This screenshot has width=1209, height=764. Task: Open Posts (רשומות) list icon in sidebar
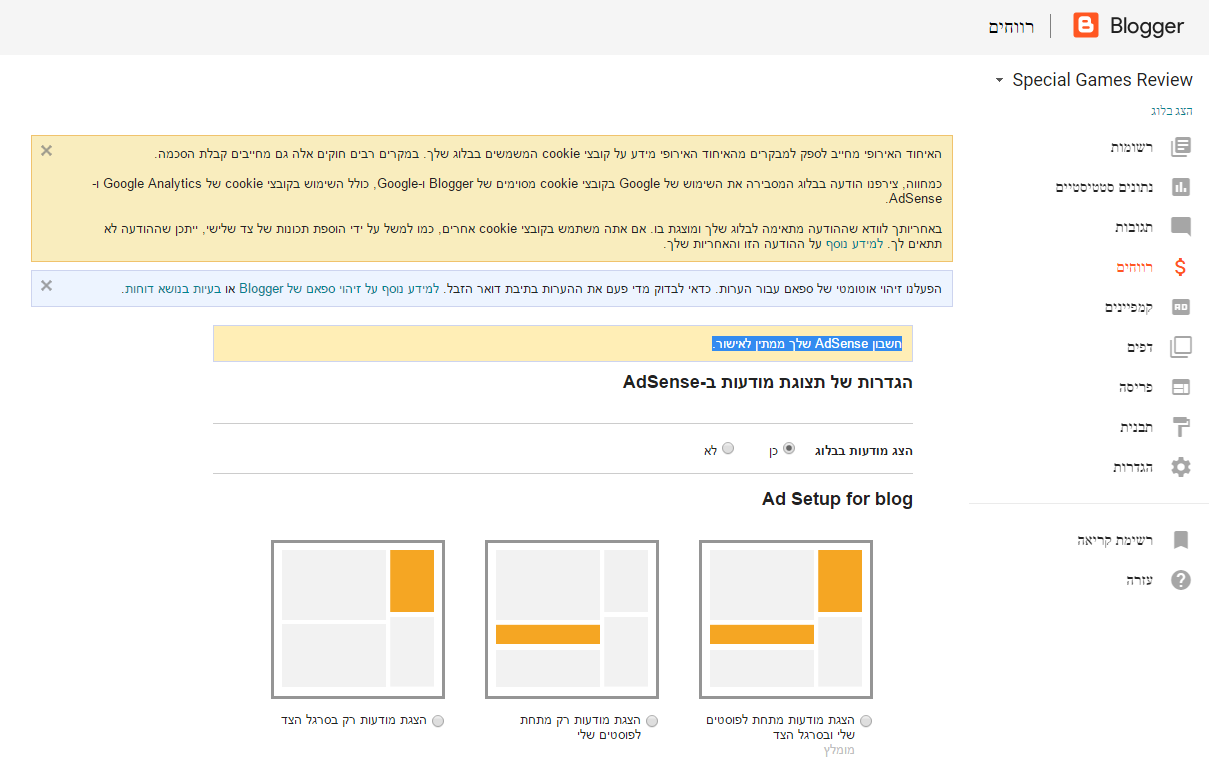(x=1181, y=147)
